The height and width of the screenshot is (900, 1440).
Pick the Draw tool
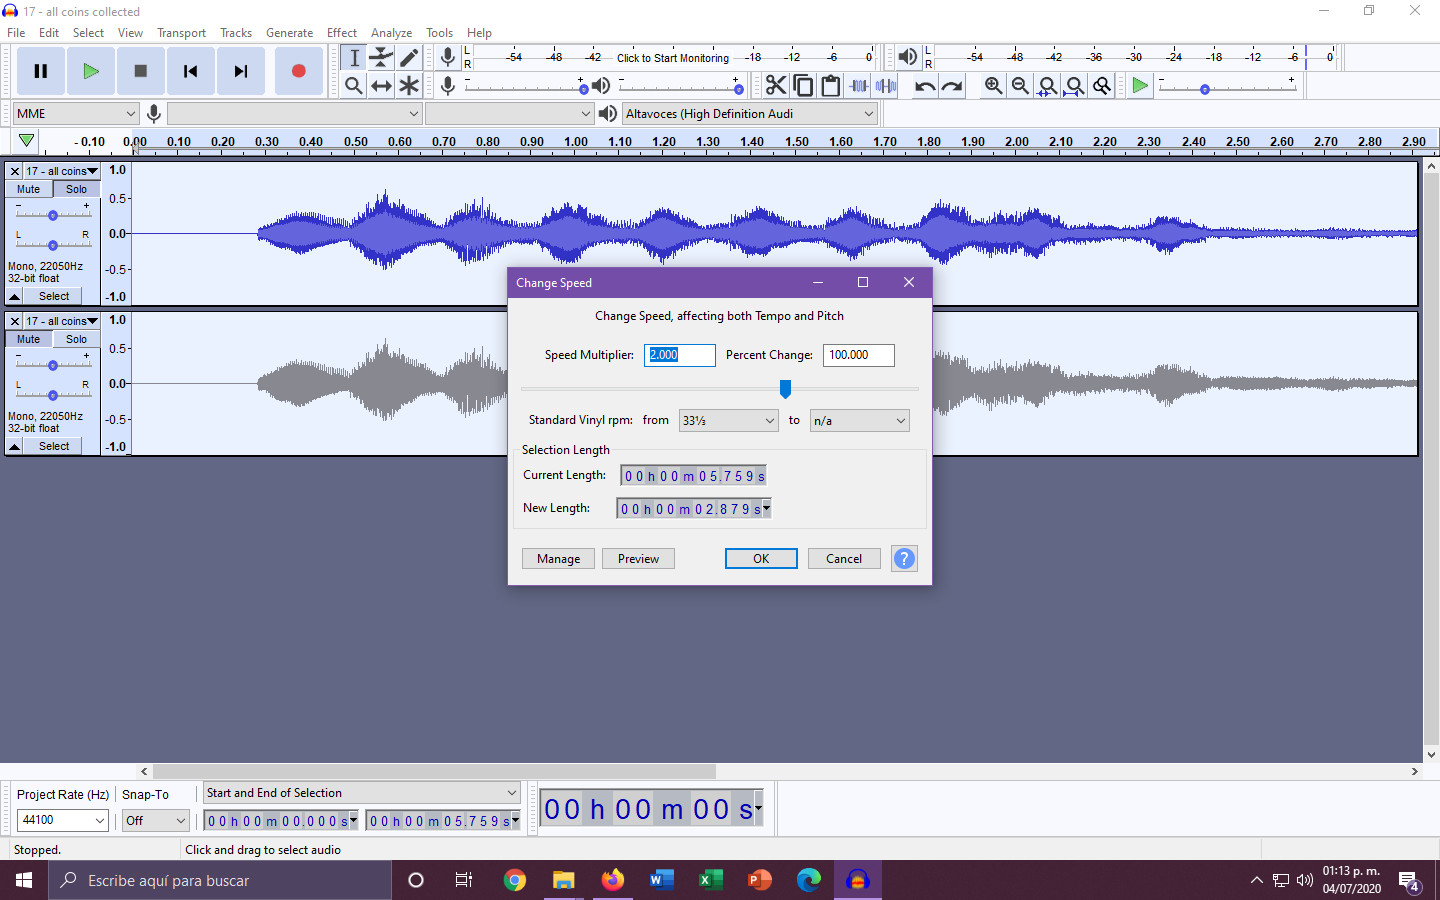pos(409,58)
